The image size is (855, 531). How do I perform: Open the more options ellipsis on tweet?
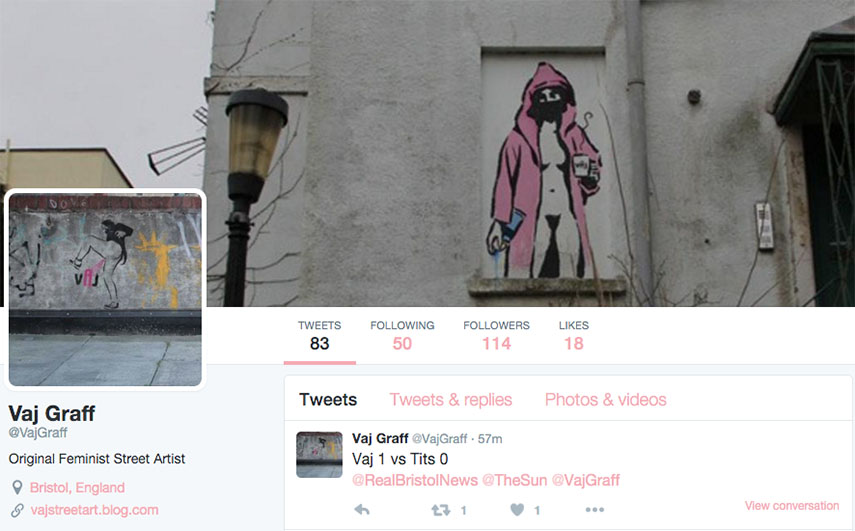click(594, 510)
